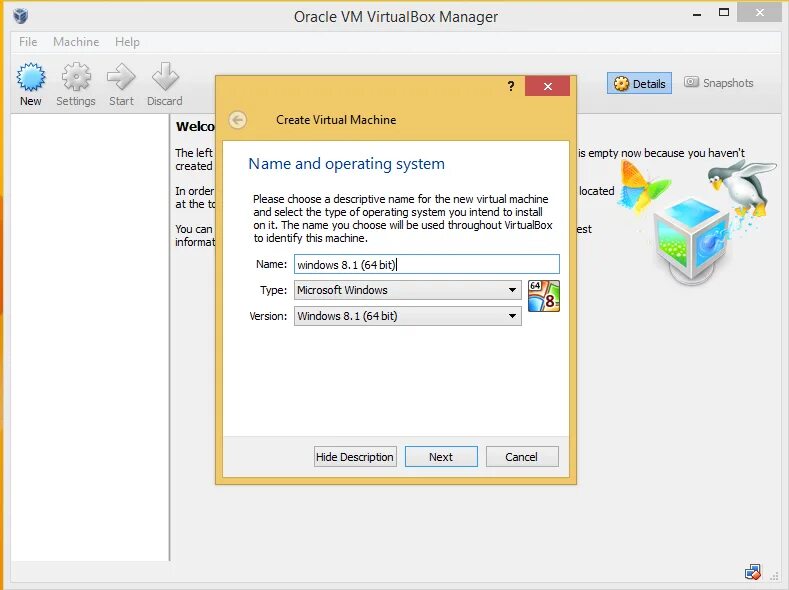Viewport: 789px width, 590px height.
Task: Open Settings from the toolbar gear icon
Action: 76,84
